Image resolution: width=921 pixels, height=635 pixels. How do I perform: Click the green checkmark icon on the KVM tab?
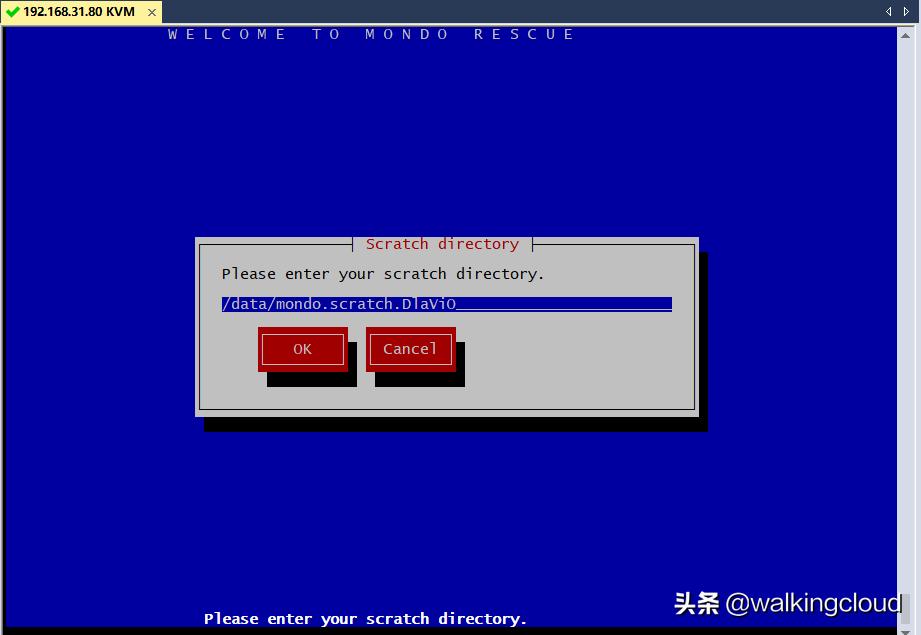[14, 14]
